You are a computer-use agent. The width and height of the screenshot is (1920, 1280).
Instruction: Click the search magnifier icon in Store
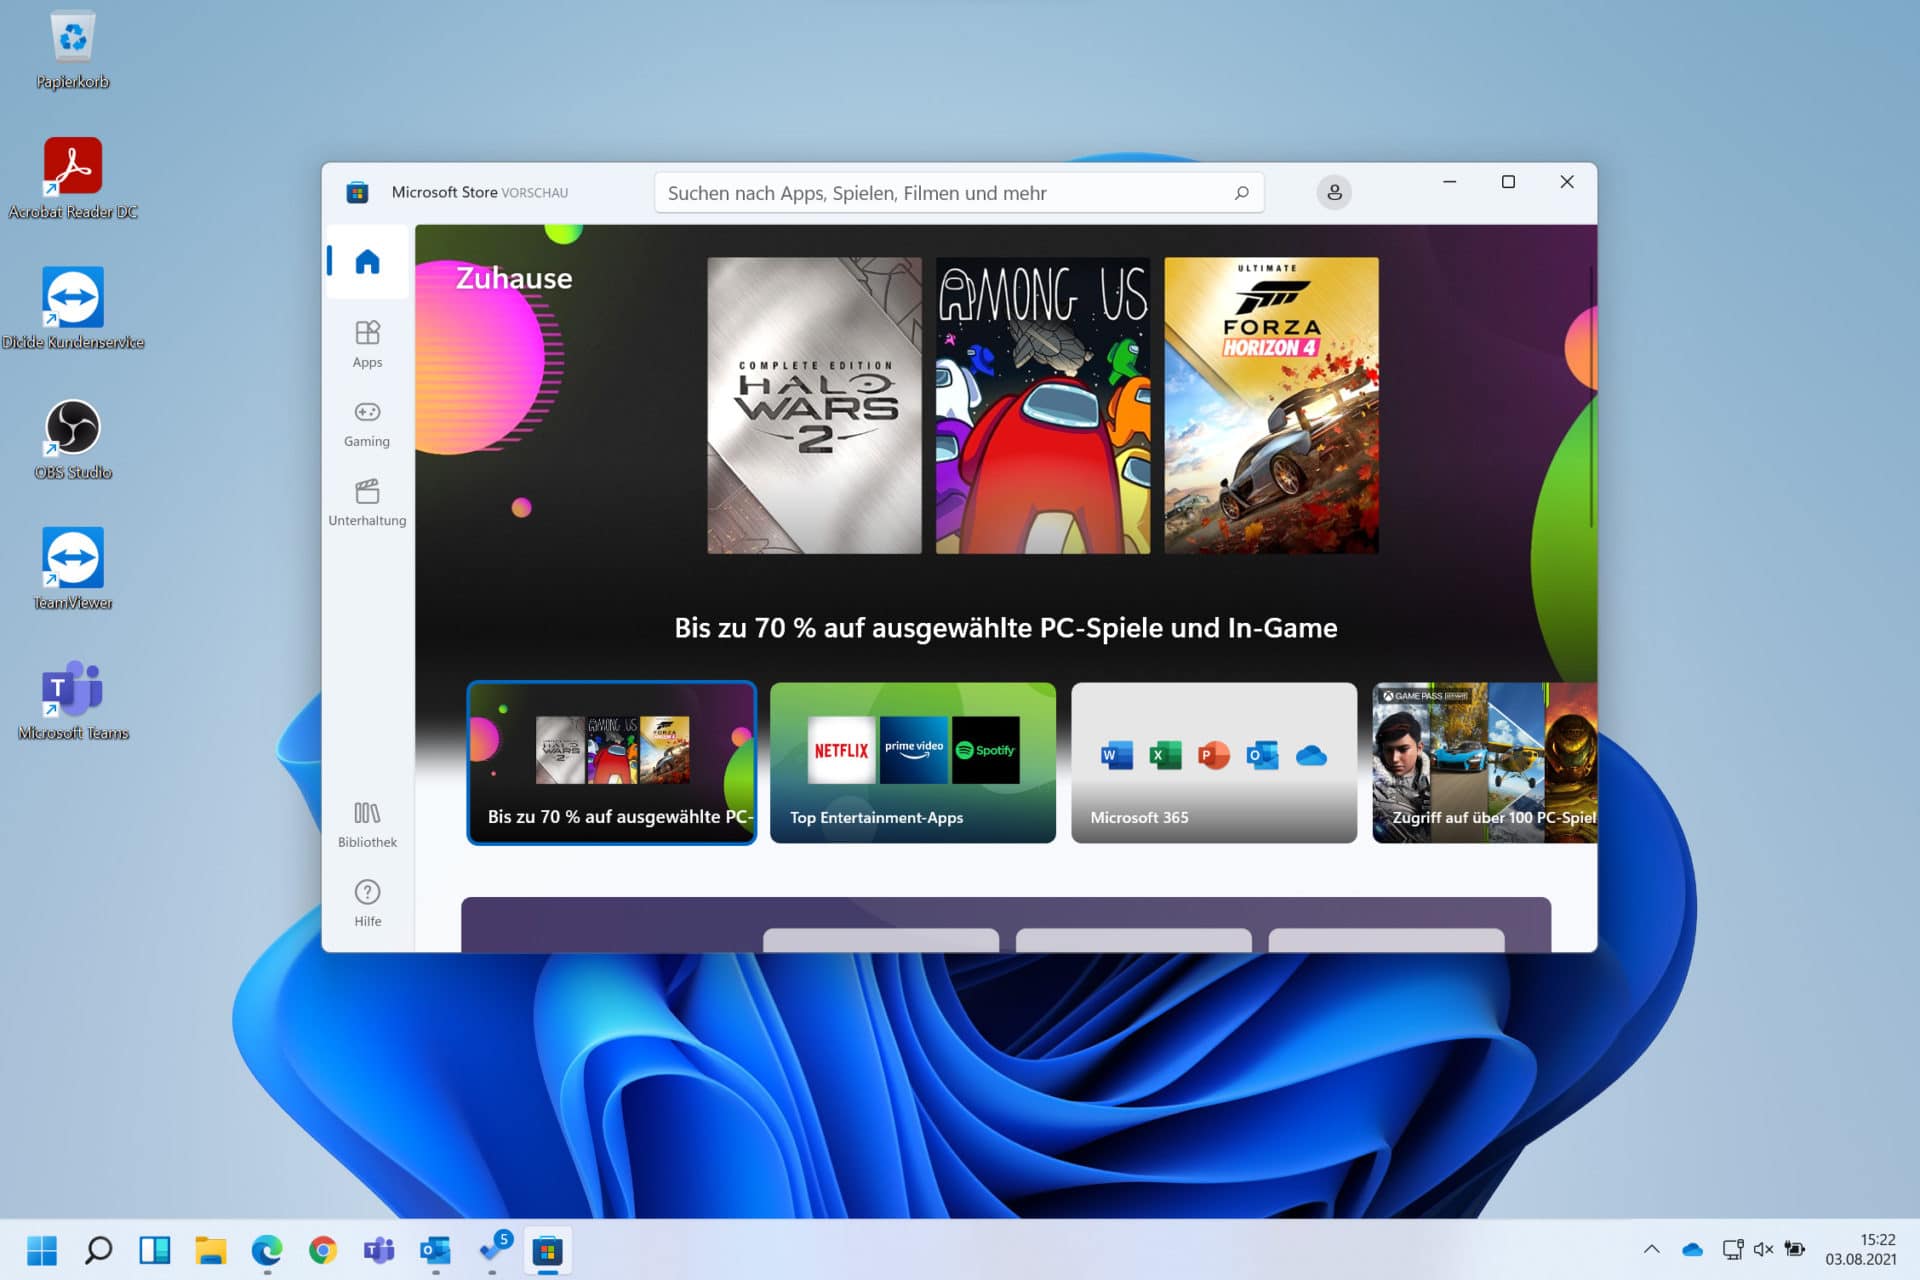click(x=1241, y=193)
